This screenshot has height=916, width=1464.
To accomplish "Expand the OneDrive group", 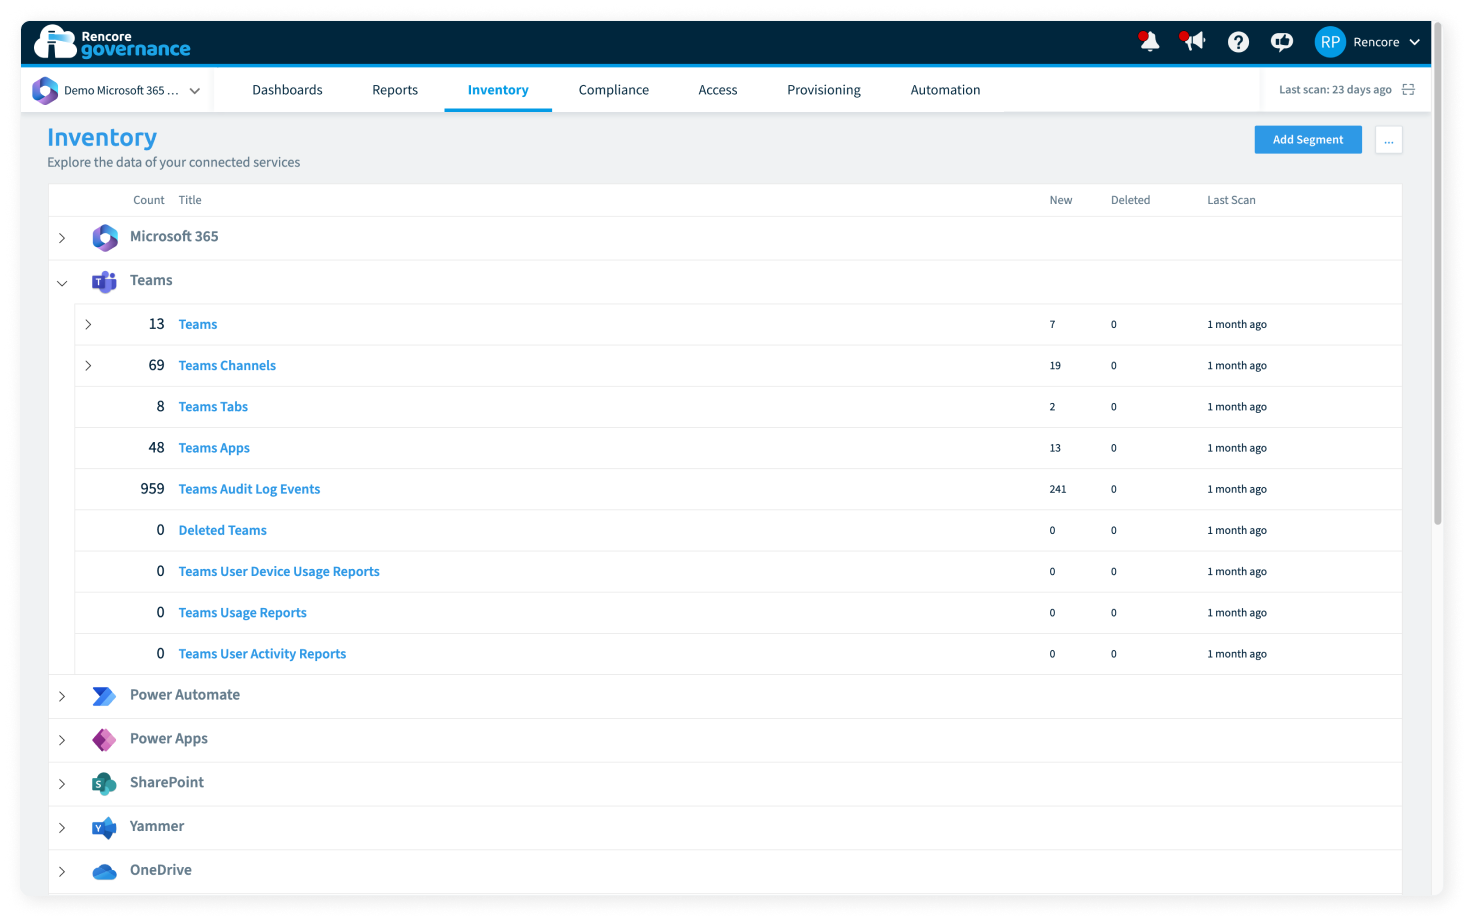I will tap(62, 872).
